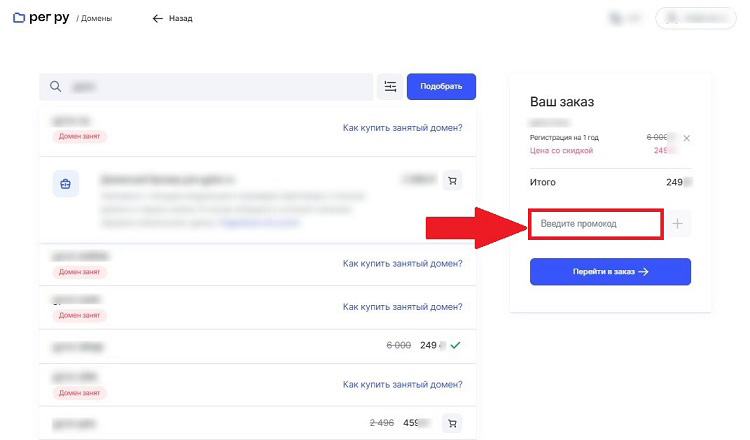
Task: Proceed via Перейти в заказ button
Action: (610, 271)
